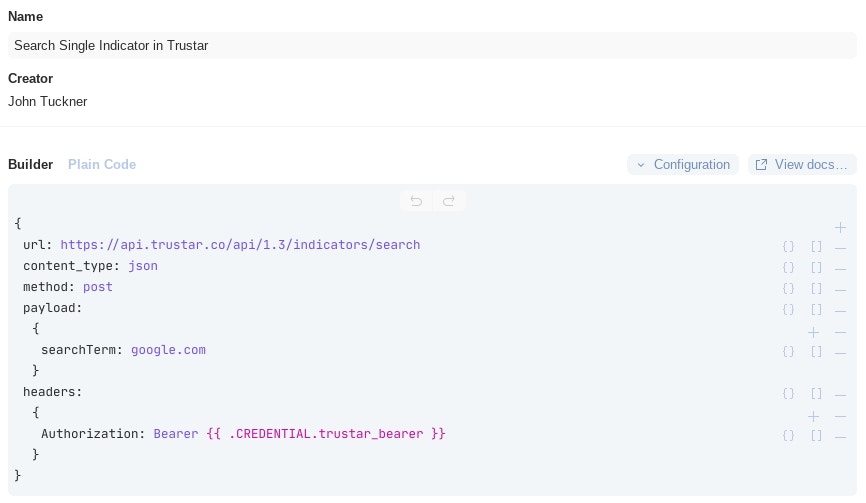Click the Bearer credential Authorization value
The image size is (866, 503).
(x=299, y=434)
